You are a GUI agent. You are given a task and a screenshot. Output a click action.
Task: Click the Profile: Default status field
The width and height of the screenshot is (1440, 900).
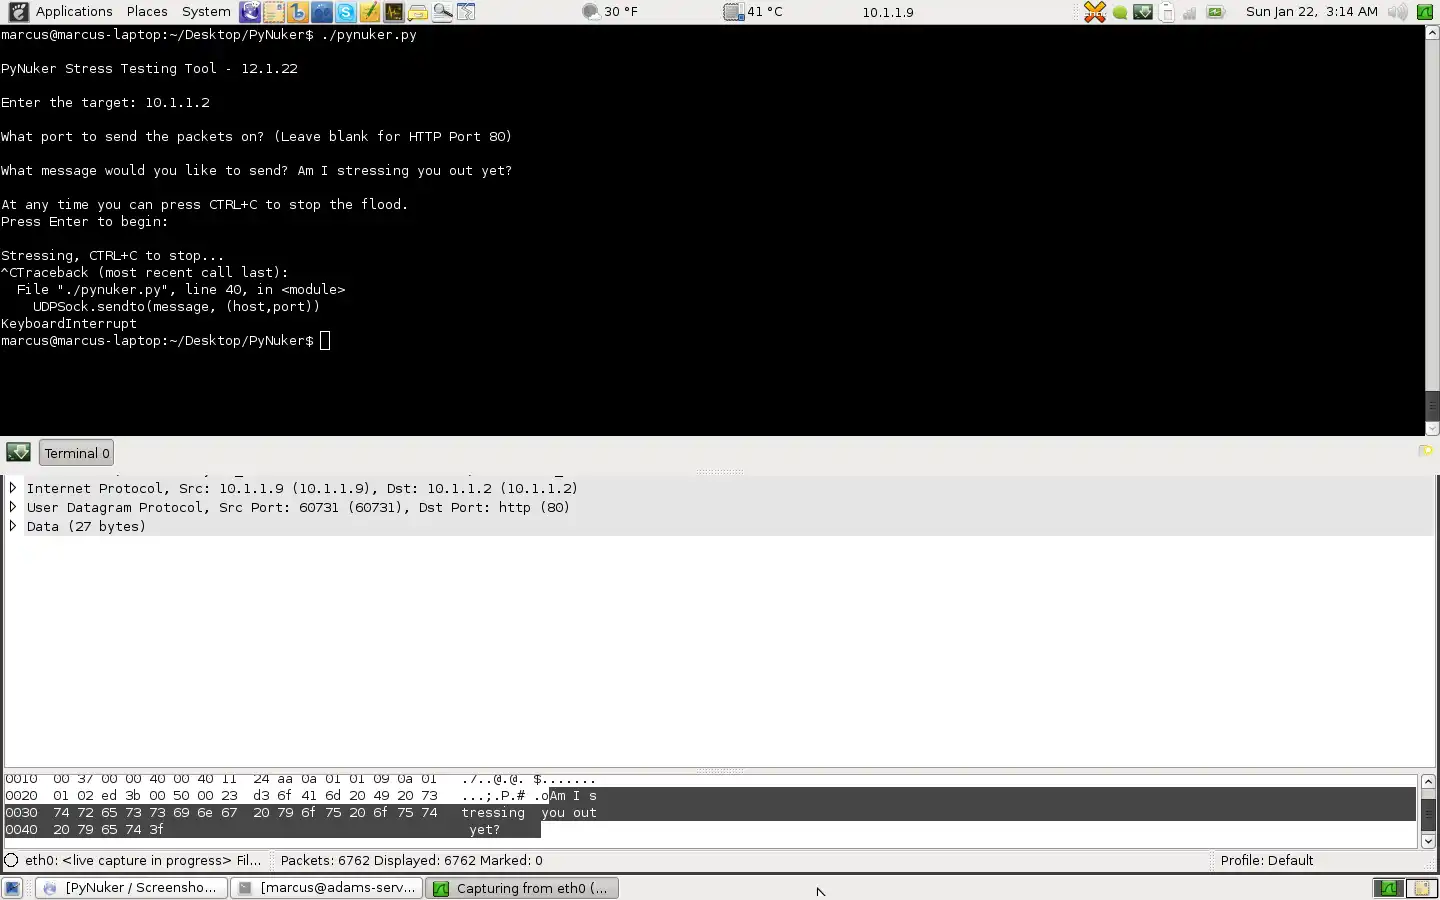tap(1267, 860)
